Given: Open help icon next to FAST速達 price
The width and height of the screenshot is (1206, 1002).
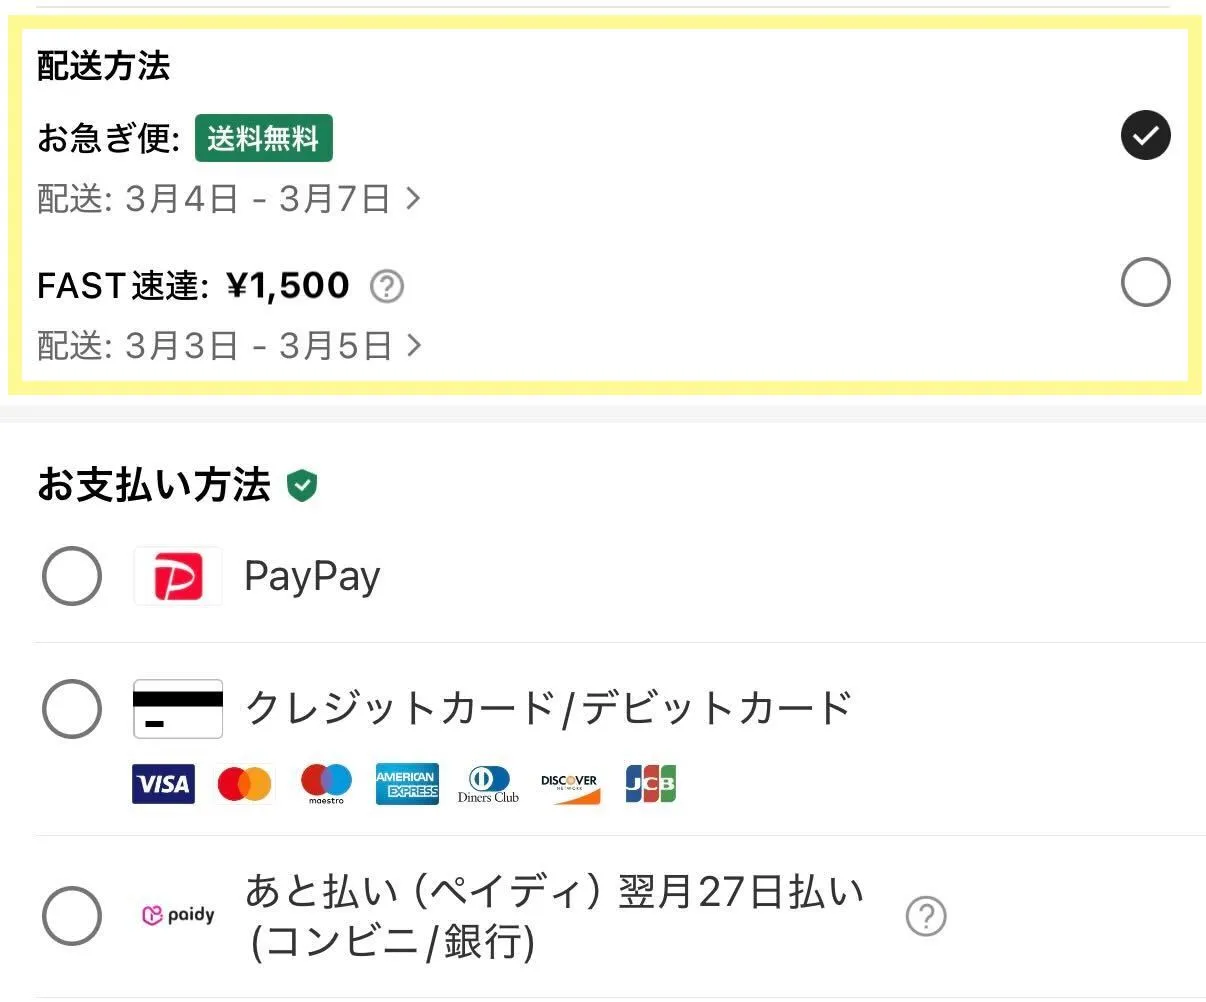Looking at the screenshot, I should coord(387,287).
